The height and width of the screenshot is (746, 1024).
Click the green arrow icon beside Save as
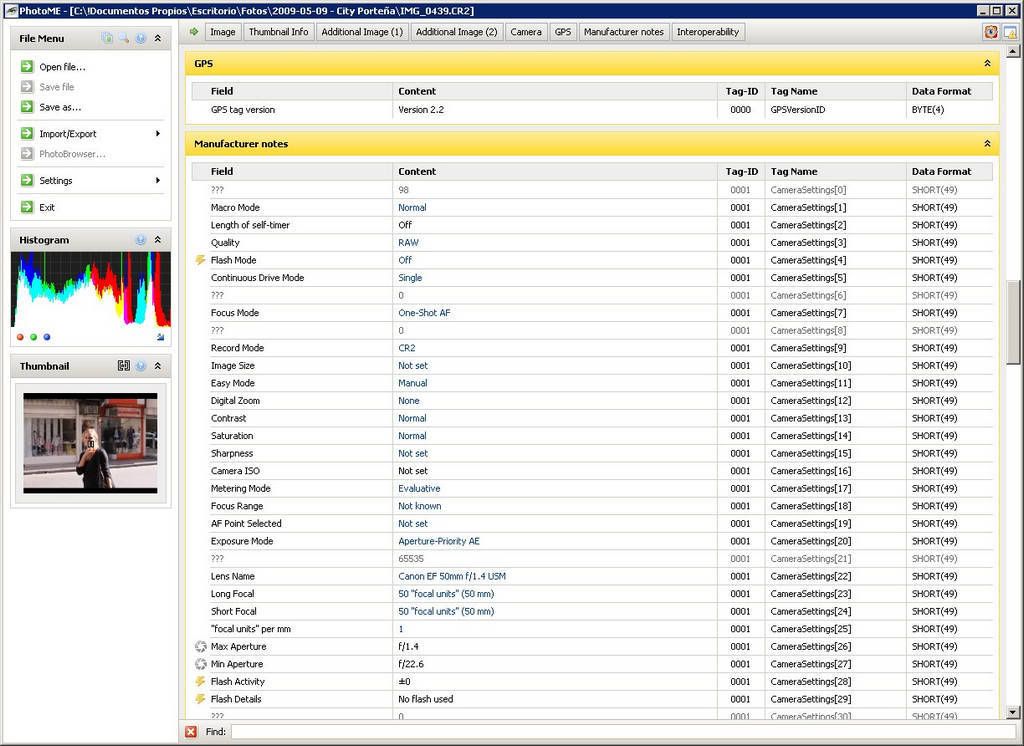(27, 106)
